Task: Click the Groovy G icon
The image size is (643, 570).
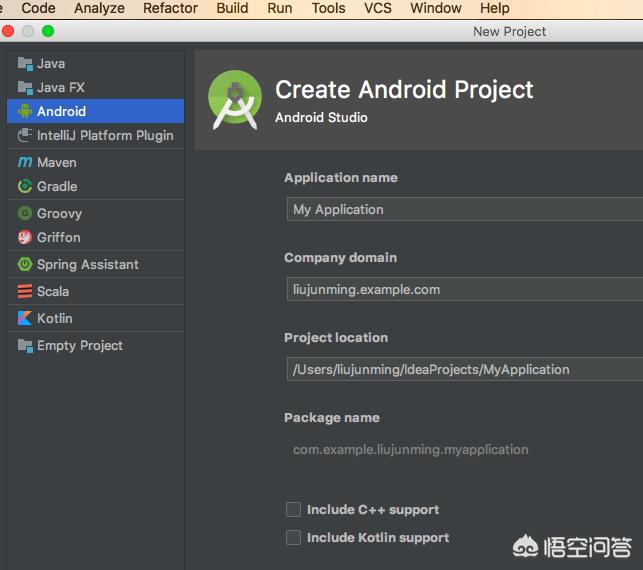Action: click(x=25, y=213)
